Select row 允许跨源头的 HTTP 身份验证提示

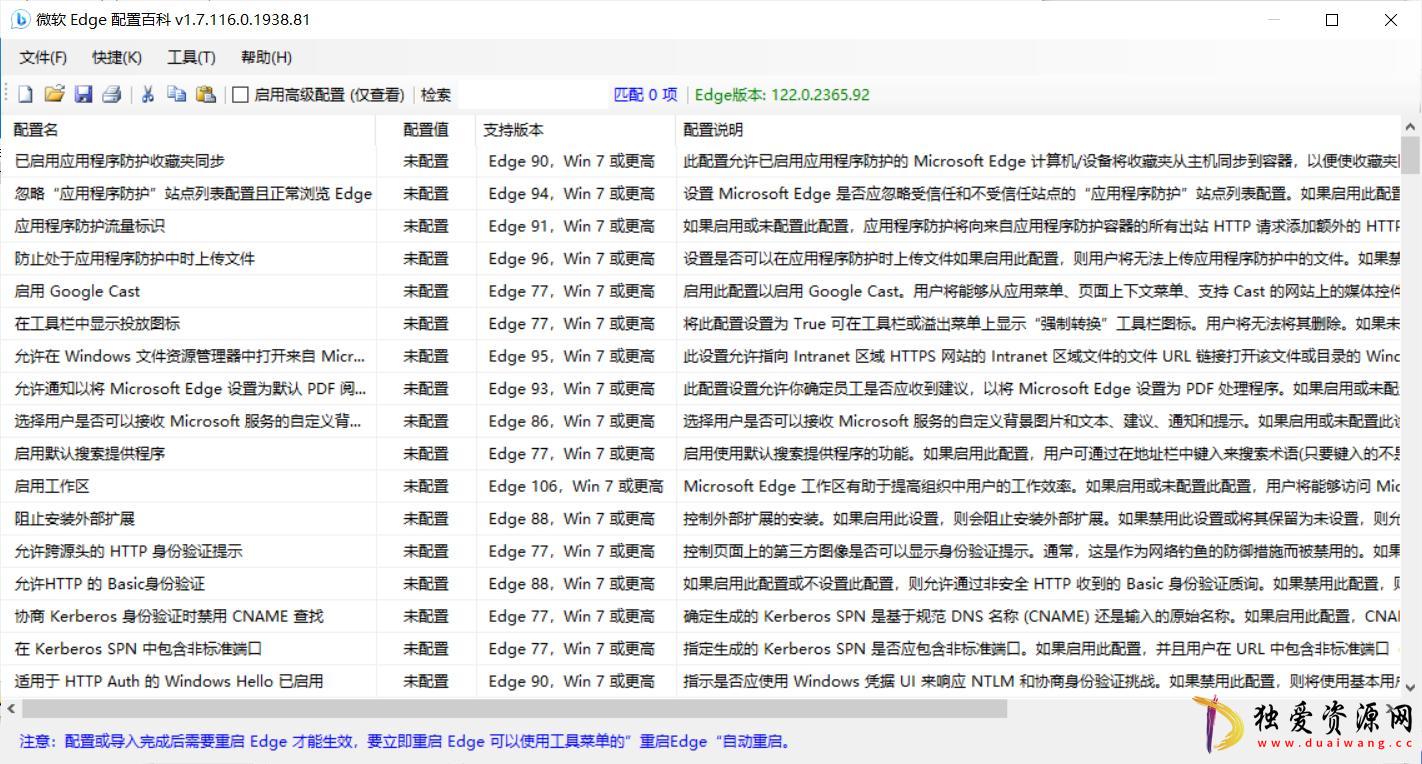tap(702, 551)
